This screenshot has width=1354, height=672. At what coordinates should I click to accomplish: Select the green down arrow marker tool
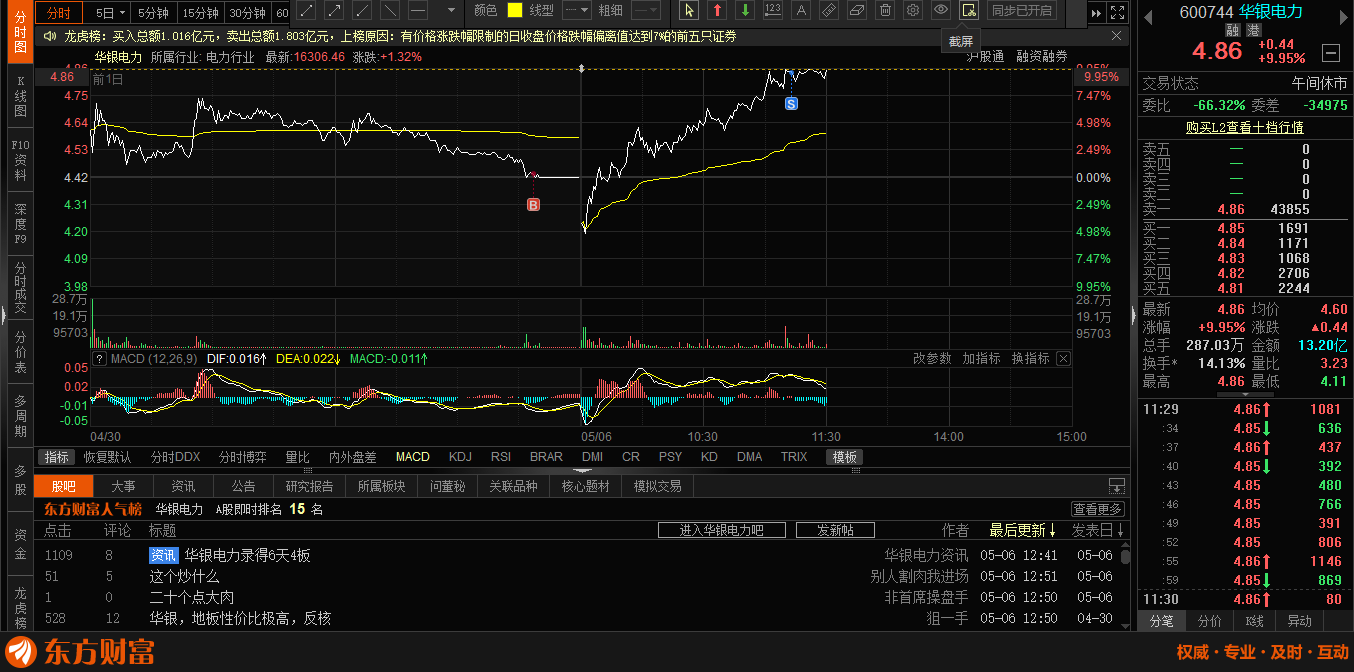point(745,10)
